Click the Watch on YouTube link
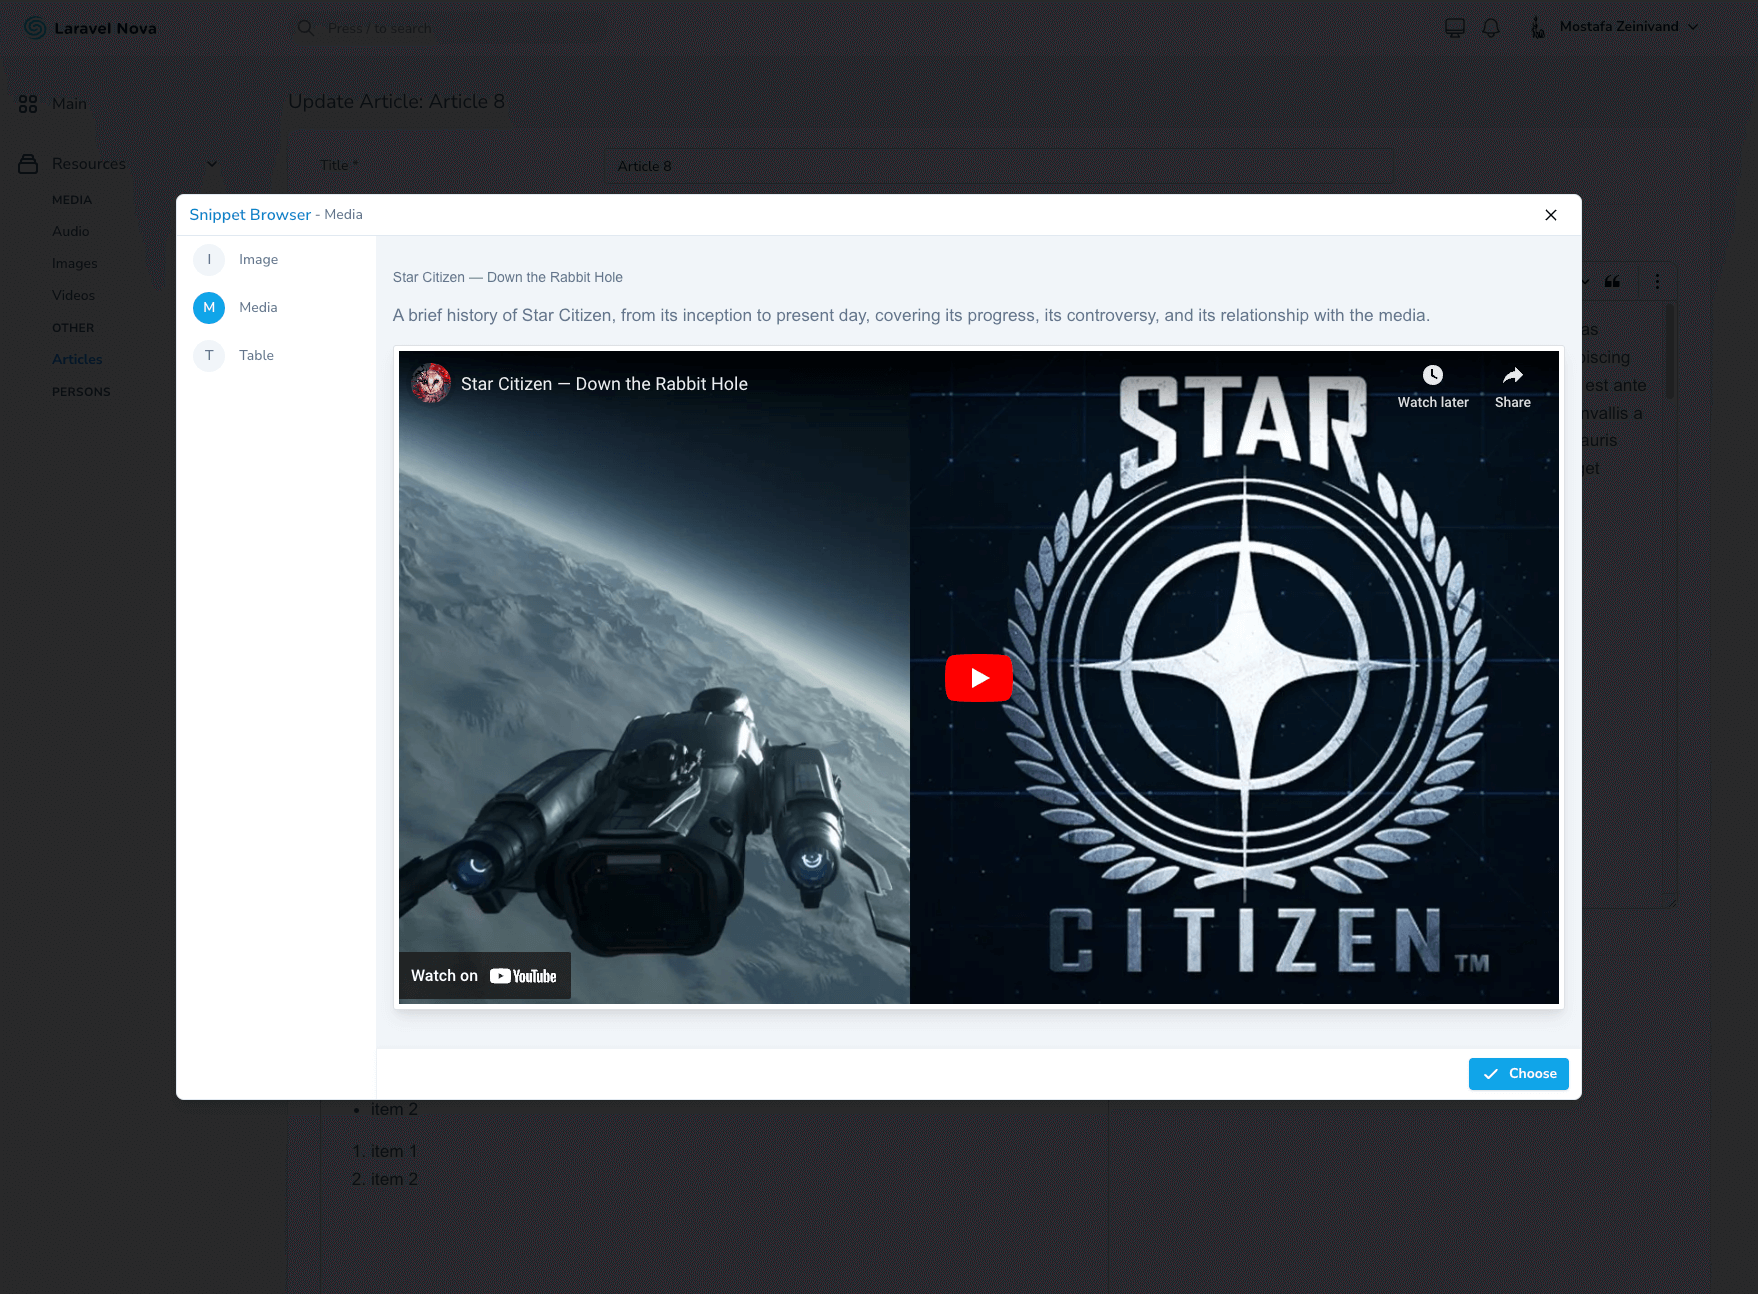Screen dimensions: 1758x1294 click(484, 975)
